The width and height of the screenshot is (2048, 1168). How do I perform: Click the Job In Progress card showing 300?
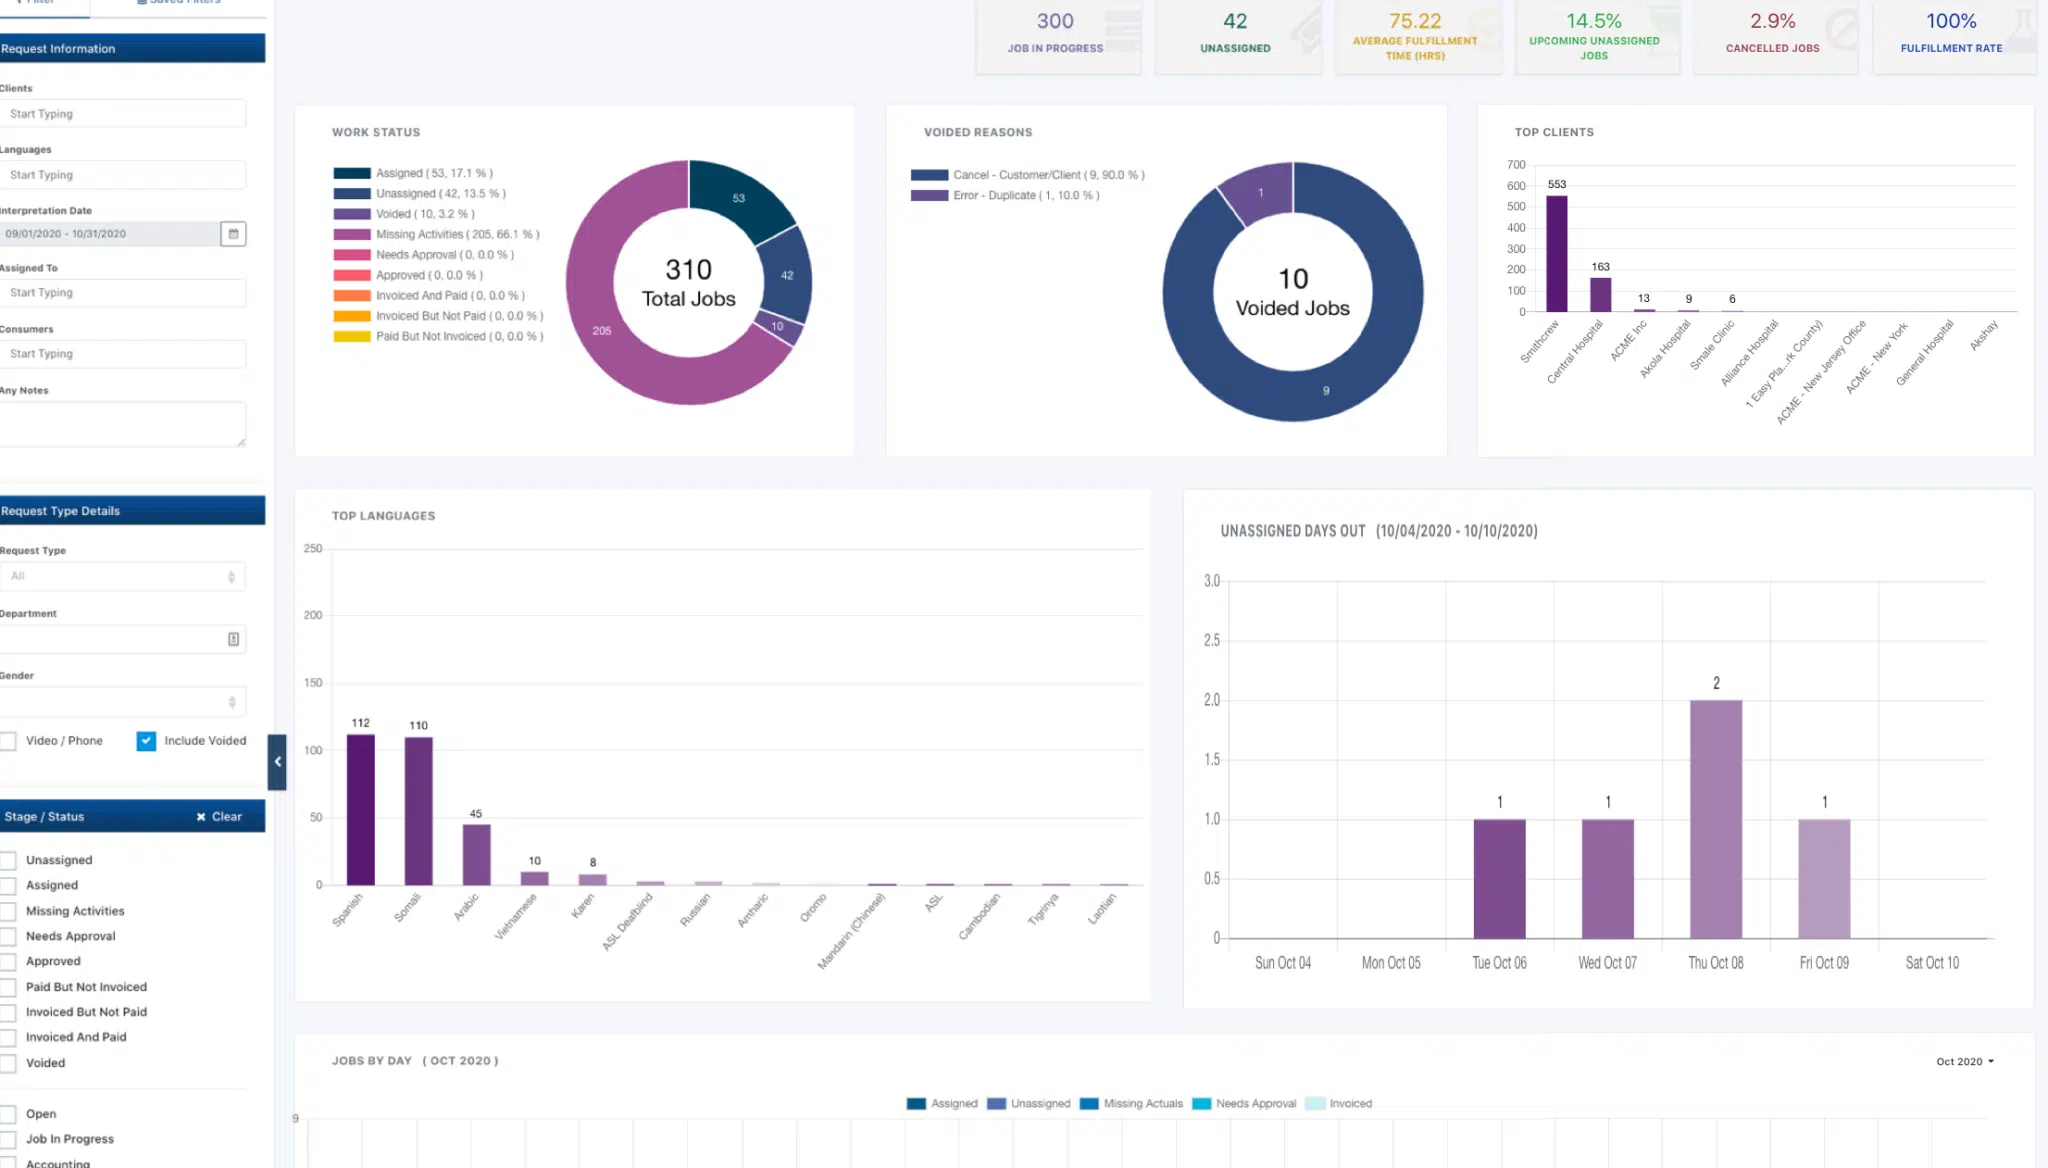click(x=1055, y=35)
